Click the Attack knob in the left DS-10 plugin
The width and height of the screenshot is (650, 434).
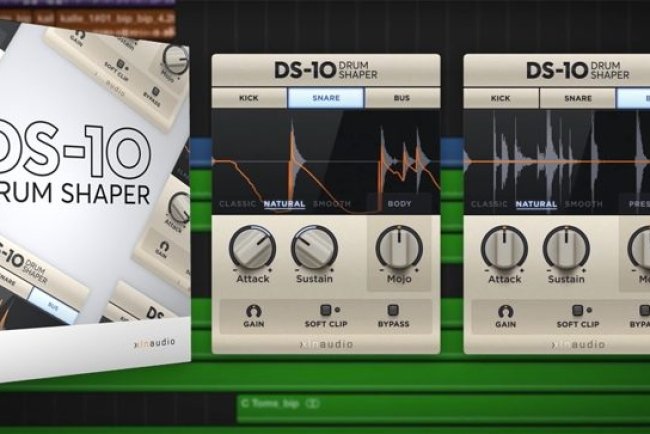coord(252,248)
